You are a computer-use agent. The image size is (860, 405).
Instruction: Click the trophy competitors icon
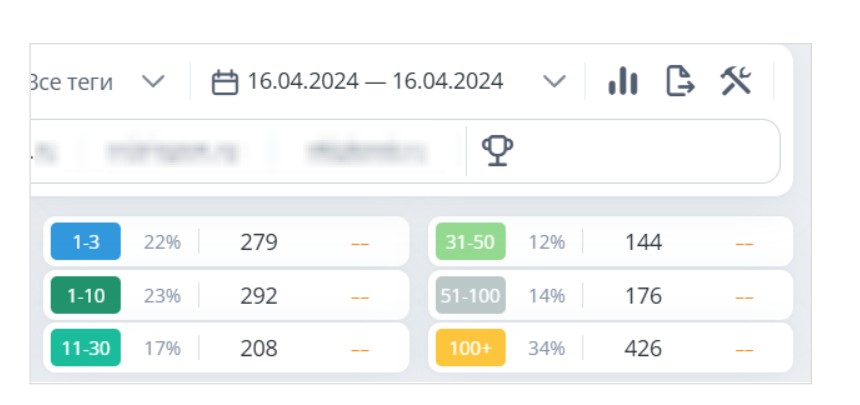click(497, 150)
